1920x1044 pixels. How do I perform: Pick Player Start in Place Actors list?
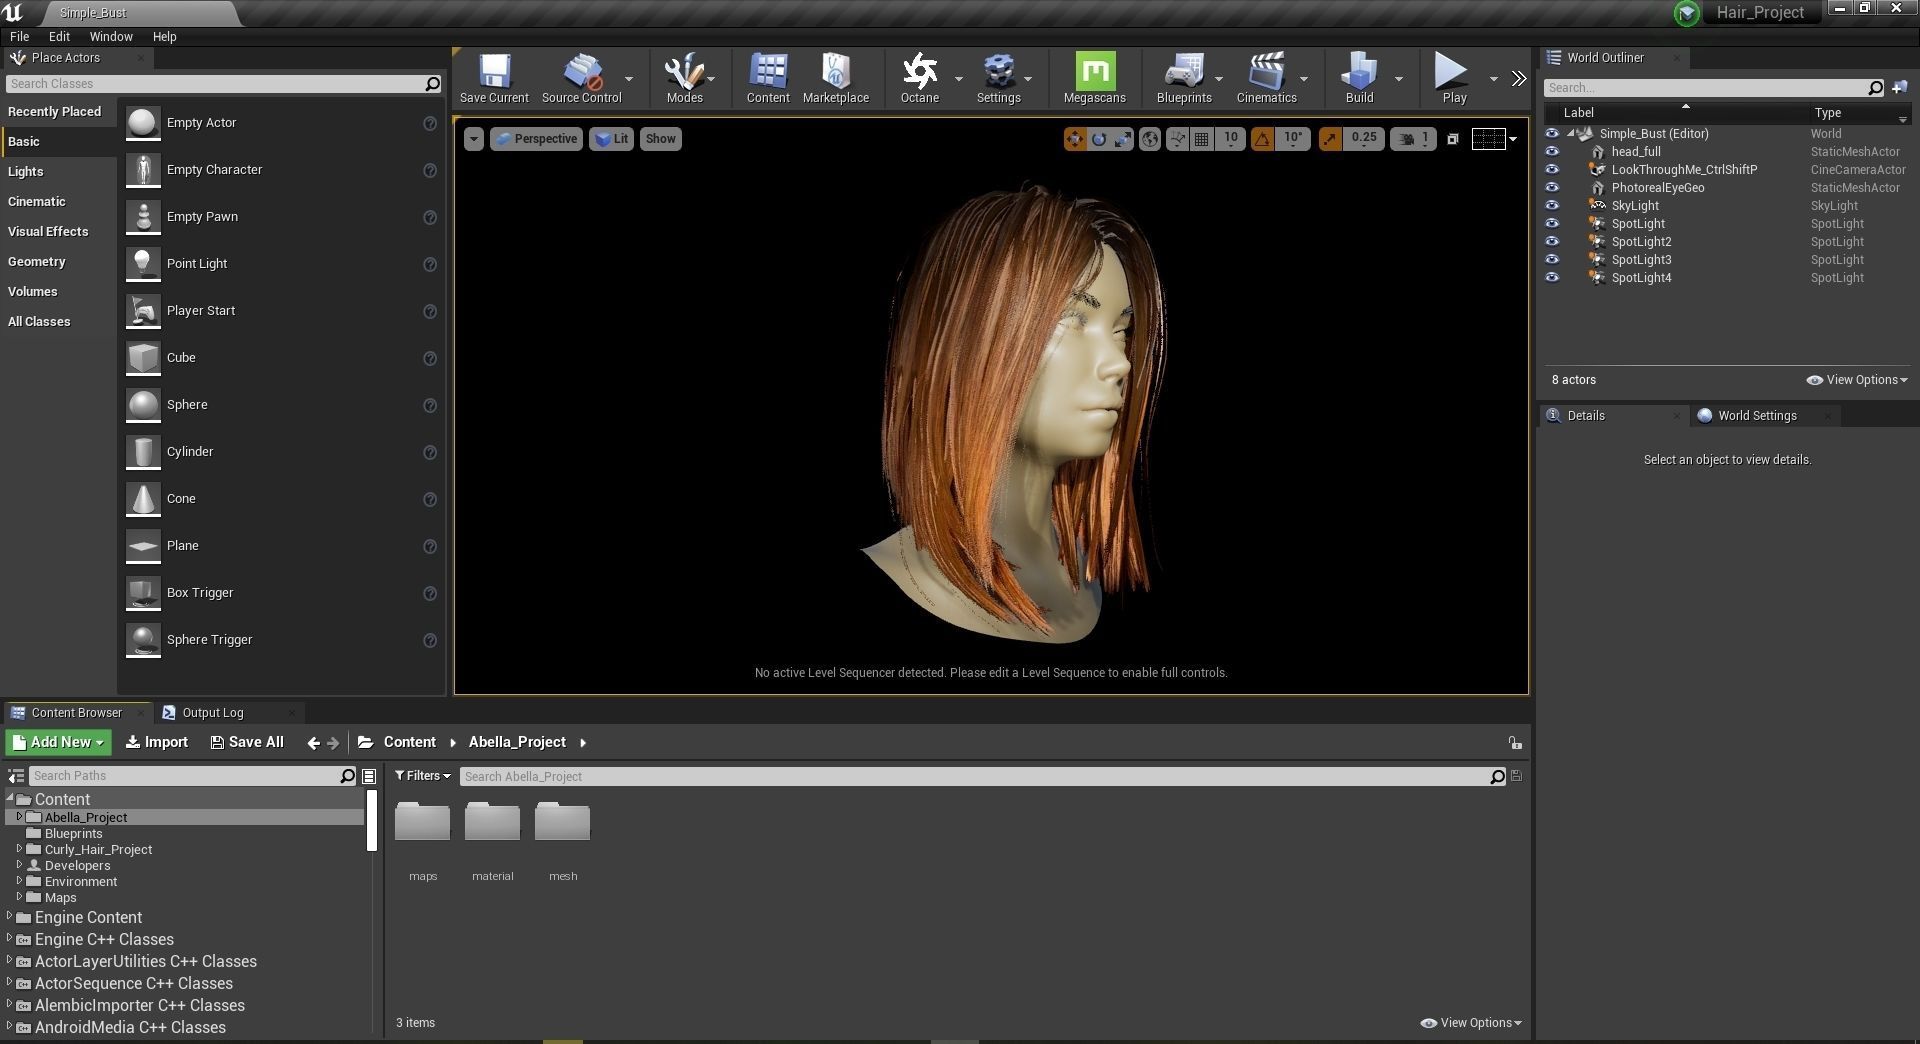pos(281,311)
